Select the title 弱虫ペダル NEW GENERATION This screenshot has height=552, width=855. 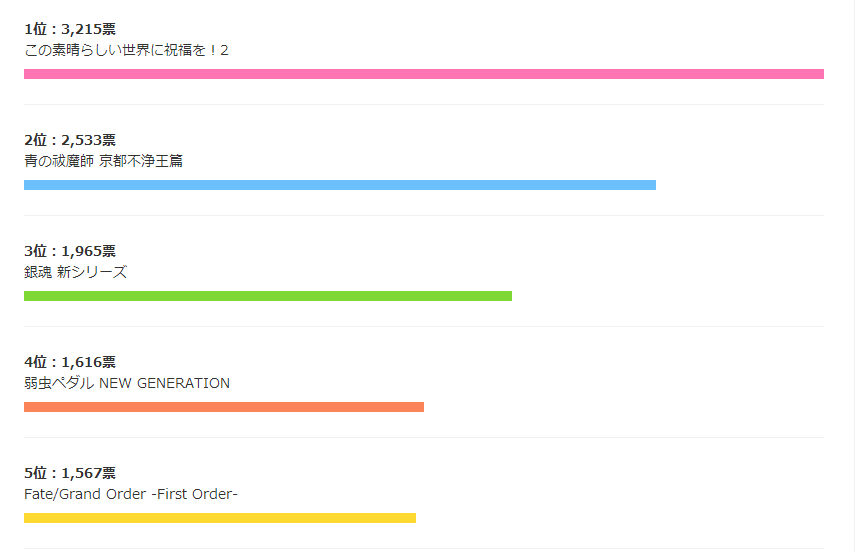pos(127,383)
